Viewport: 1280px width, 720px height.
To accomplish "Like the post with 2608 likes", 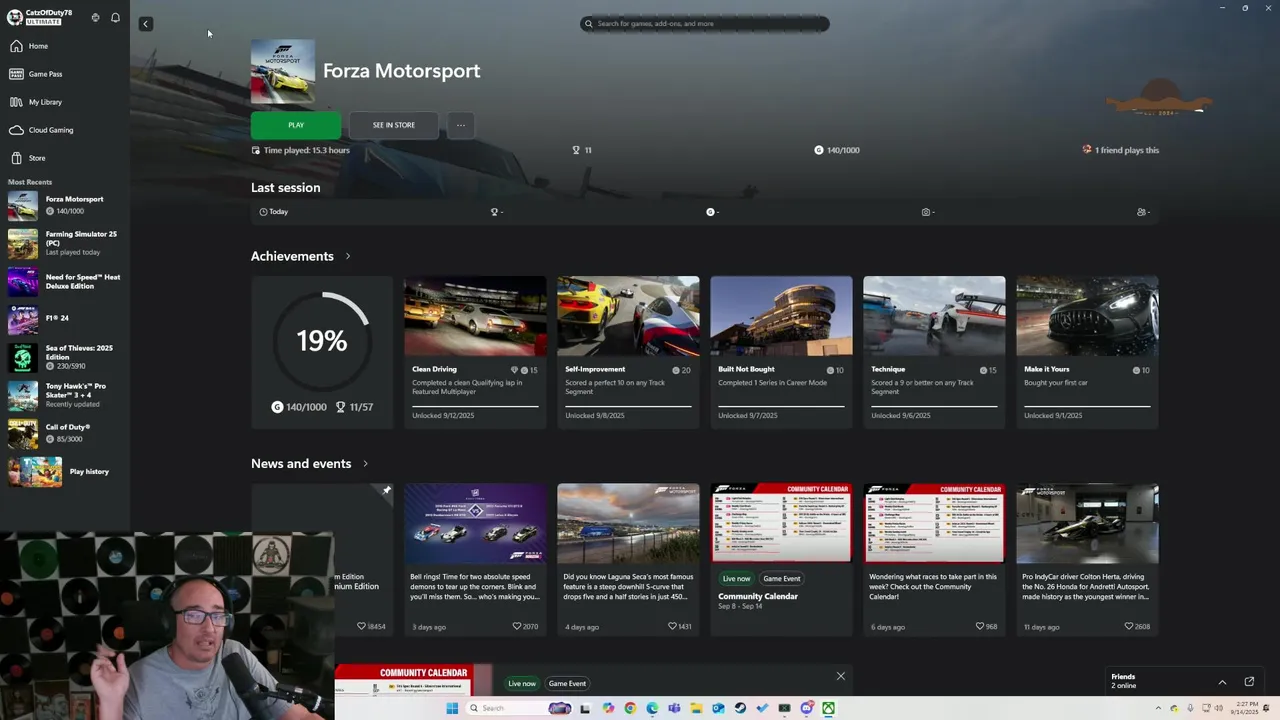I will pyautogui.click(x=1129, y=627).
